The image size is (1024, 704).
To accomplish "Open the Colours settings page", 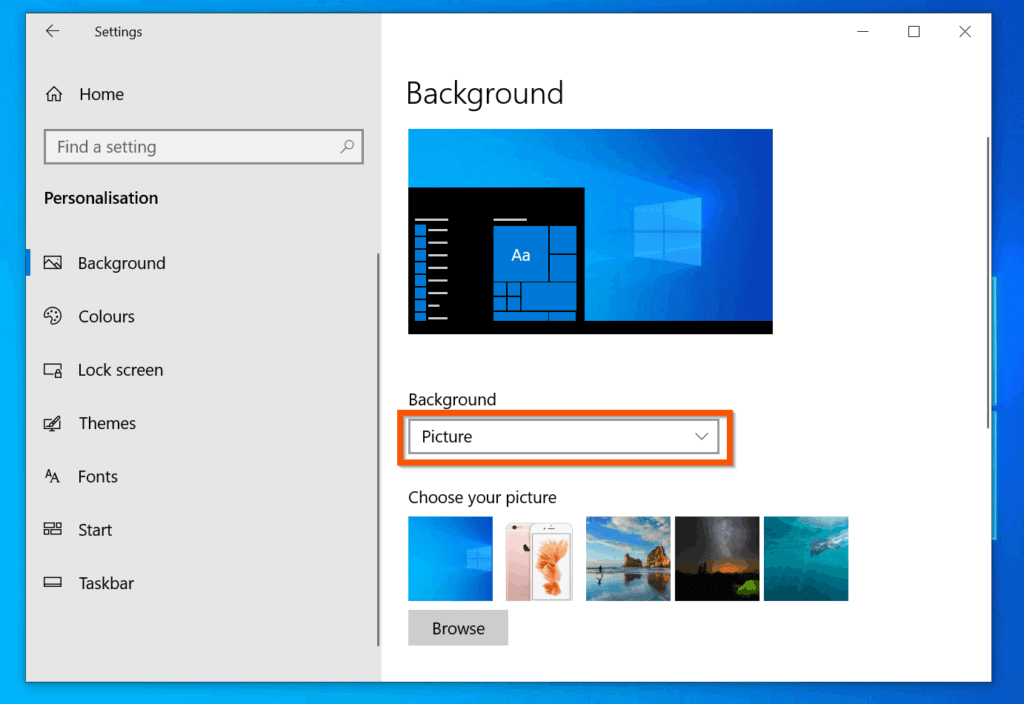I will (x=106, y=317).
